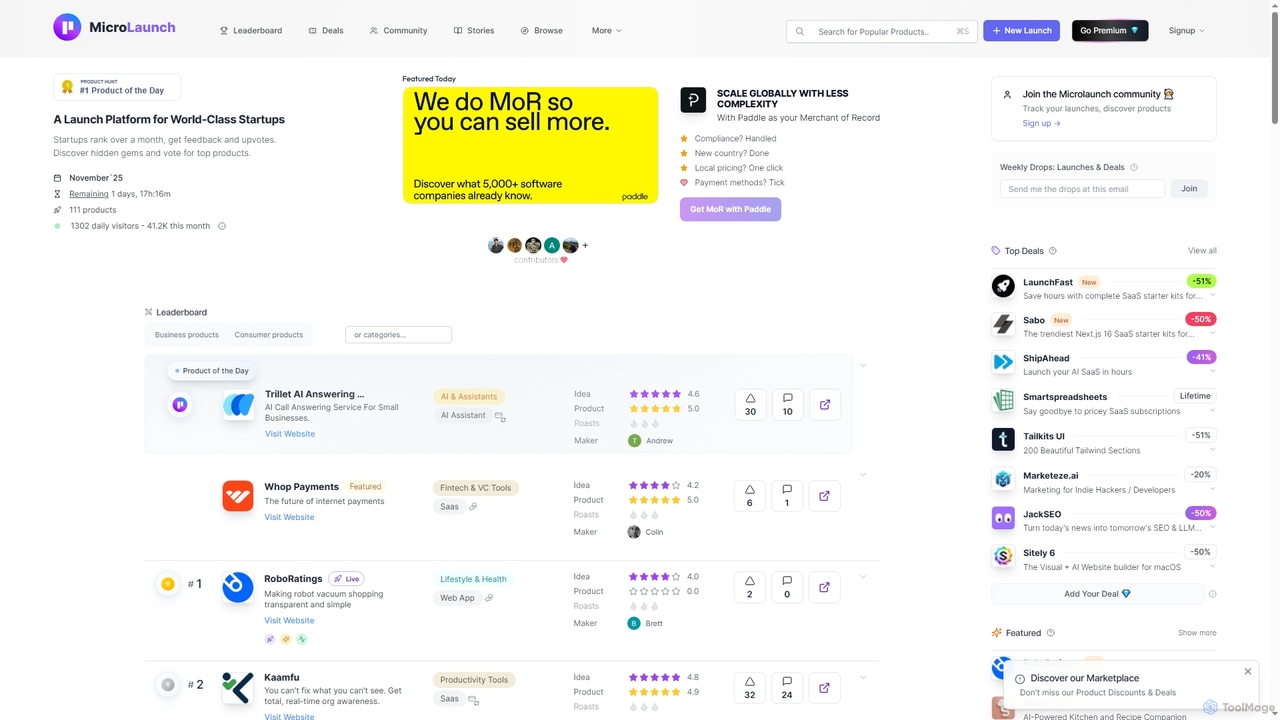Click the Smartspreadsheets deal icon
1280x720 pixels.
click(1003, 401)
